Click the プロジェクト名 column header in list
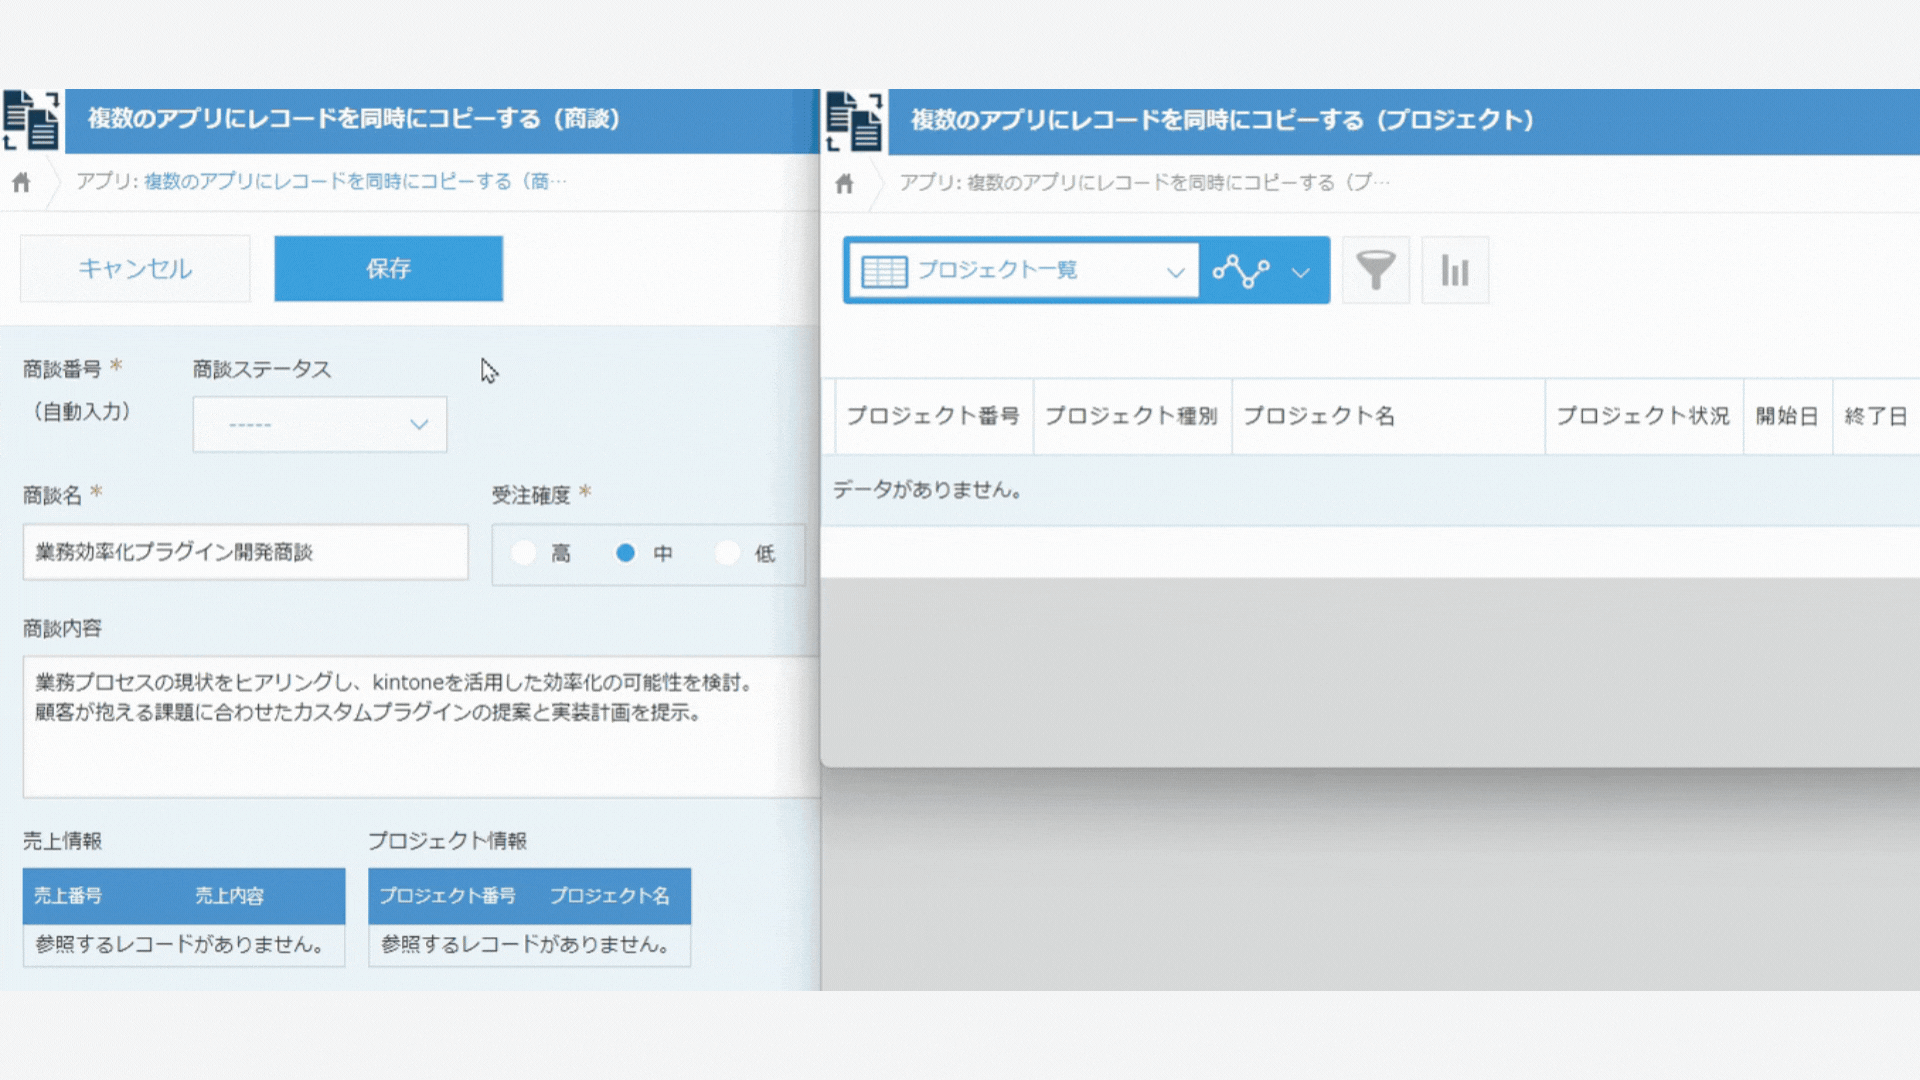Image resolution: width=1920 pixels, height=1080 pixels. (1388, 416)
